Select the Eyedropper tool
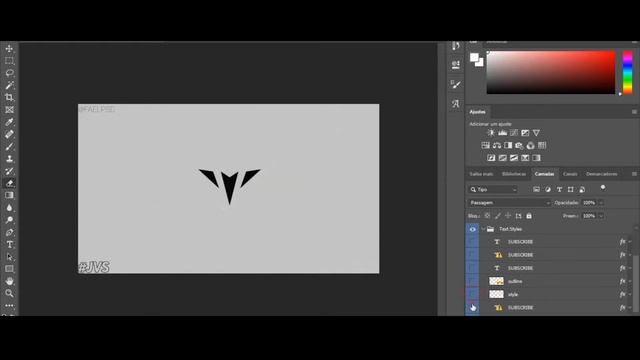Screen dimensions: 640x360 point(9,122)
